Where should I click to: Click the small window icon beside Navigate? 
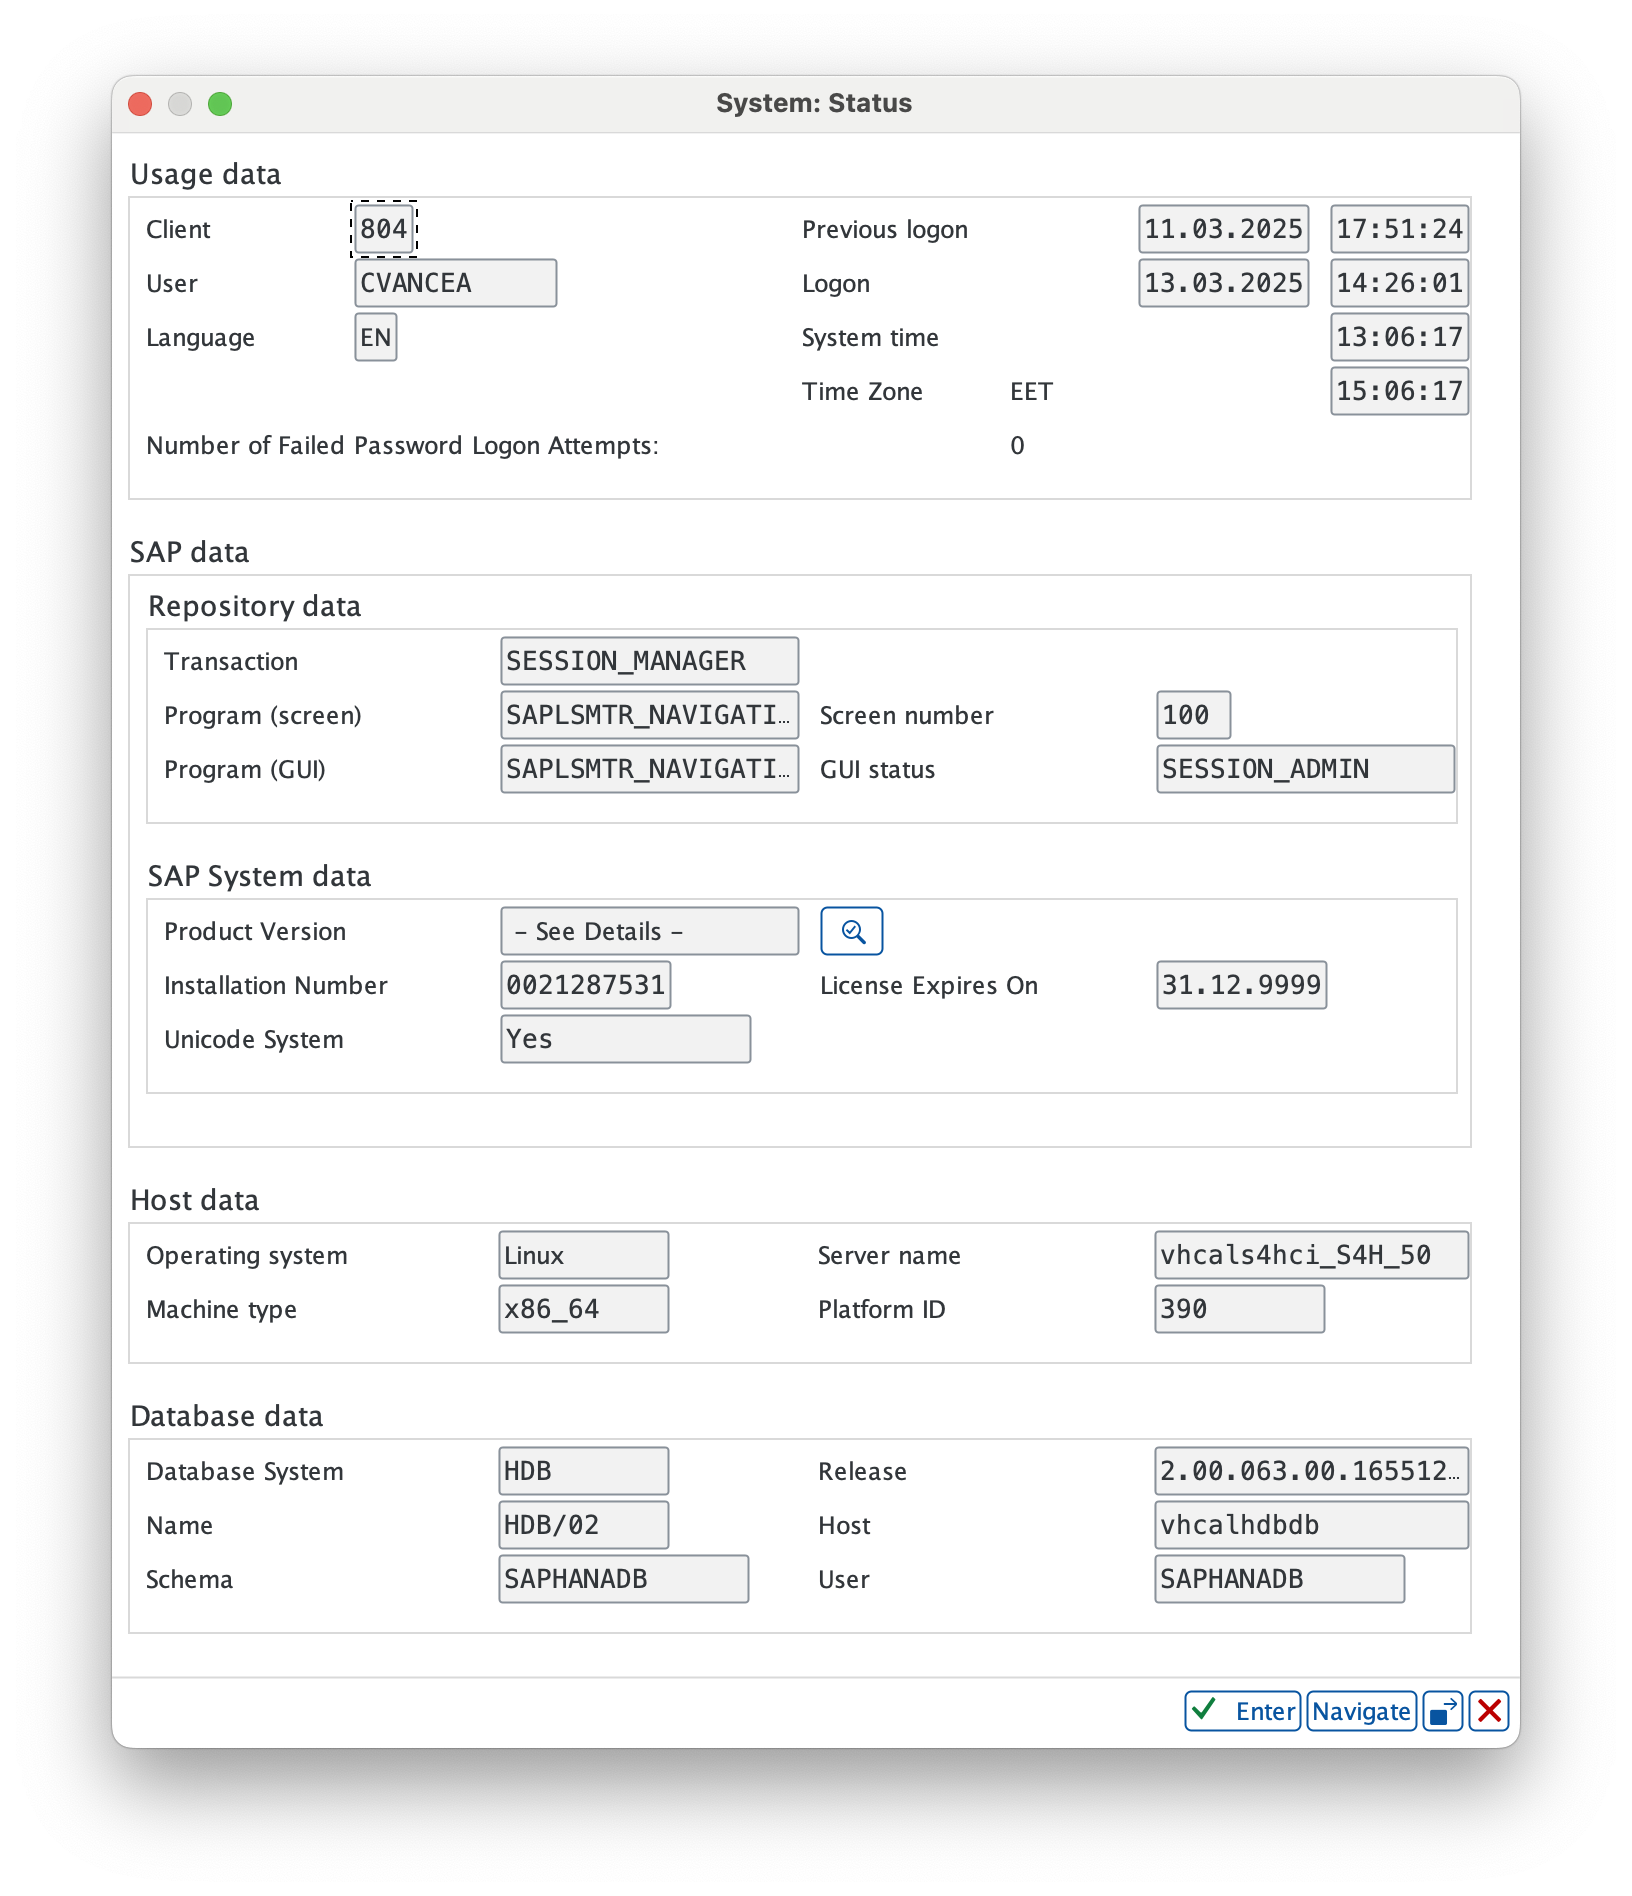click(1441, 1711)
